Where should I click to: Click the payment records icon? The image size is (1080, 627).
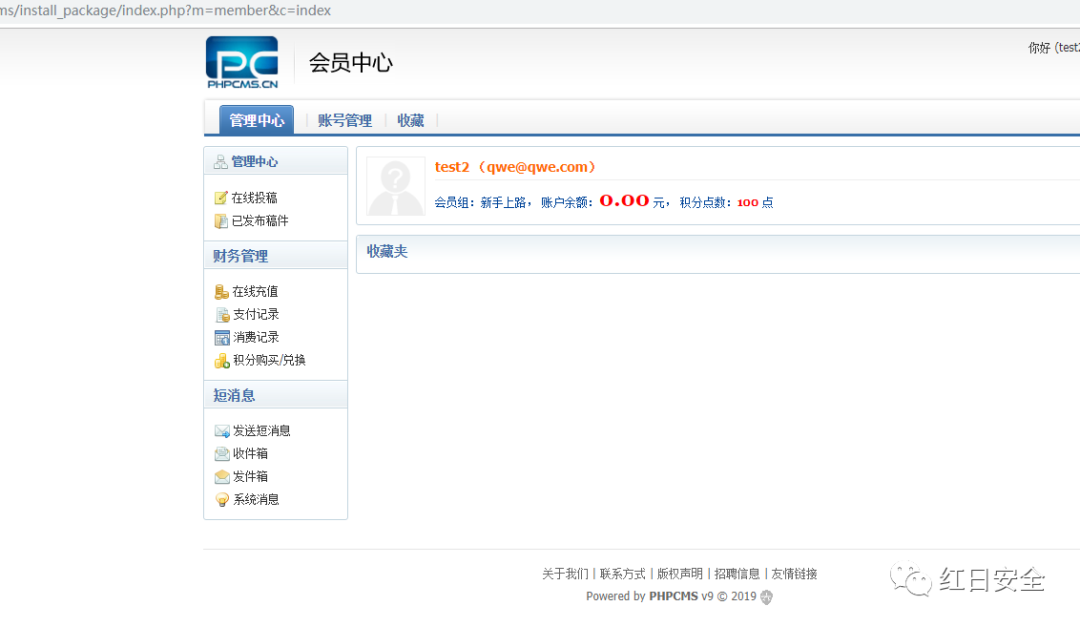coord(222,315)
